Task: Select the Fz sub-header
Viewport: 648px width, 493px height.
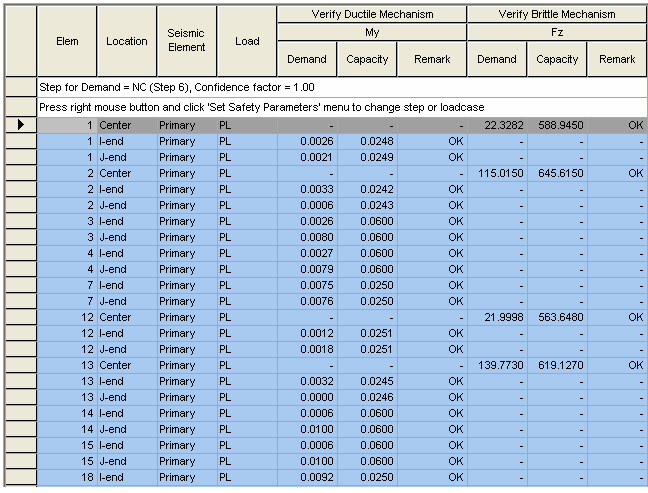Action: (x=557, y=32)
